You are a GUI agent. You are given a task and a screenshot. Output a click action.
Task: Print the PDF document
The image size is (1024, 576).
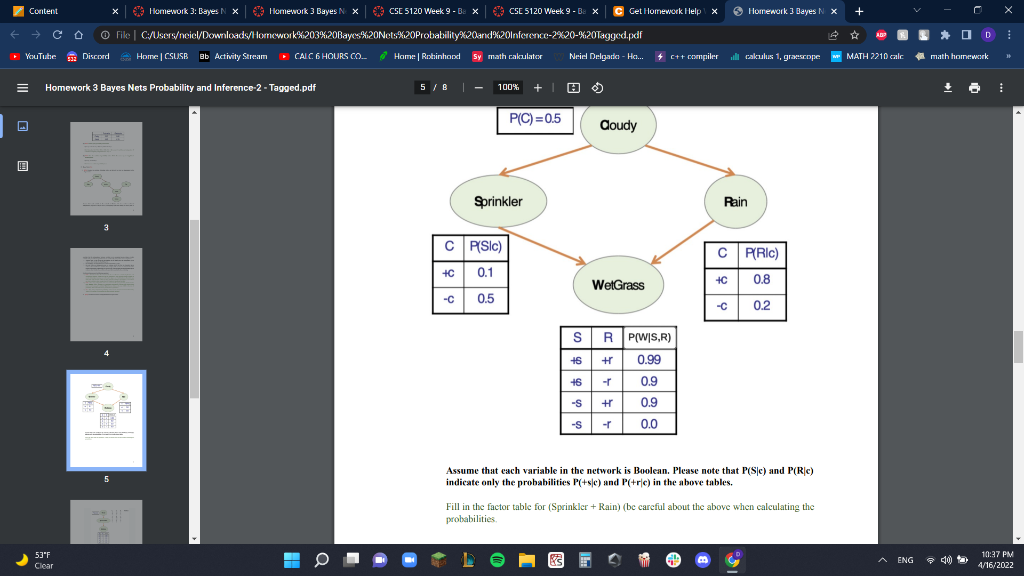coord(974,88)
